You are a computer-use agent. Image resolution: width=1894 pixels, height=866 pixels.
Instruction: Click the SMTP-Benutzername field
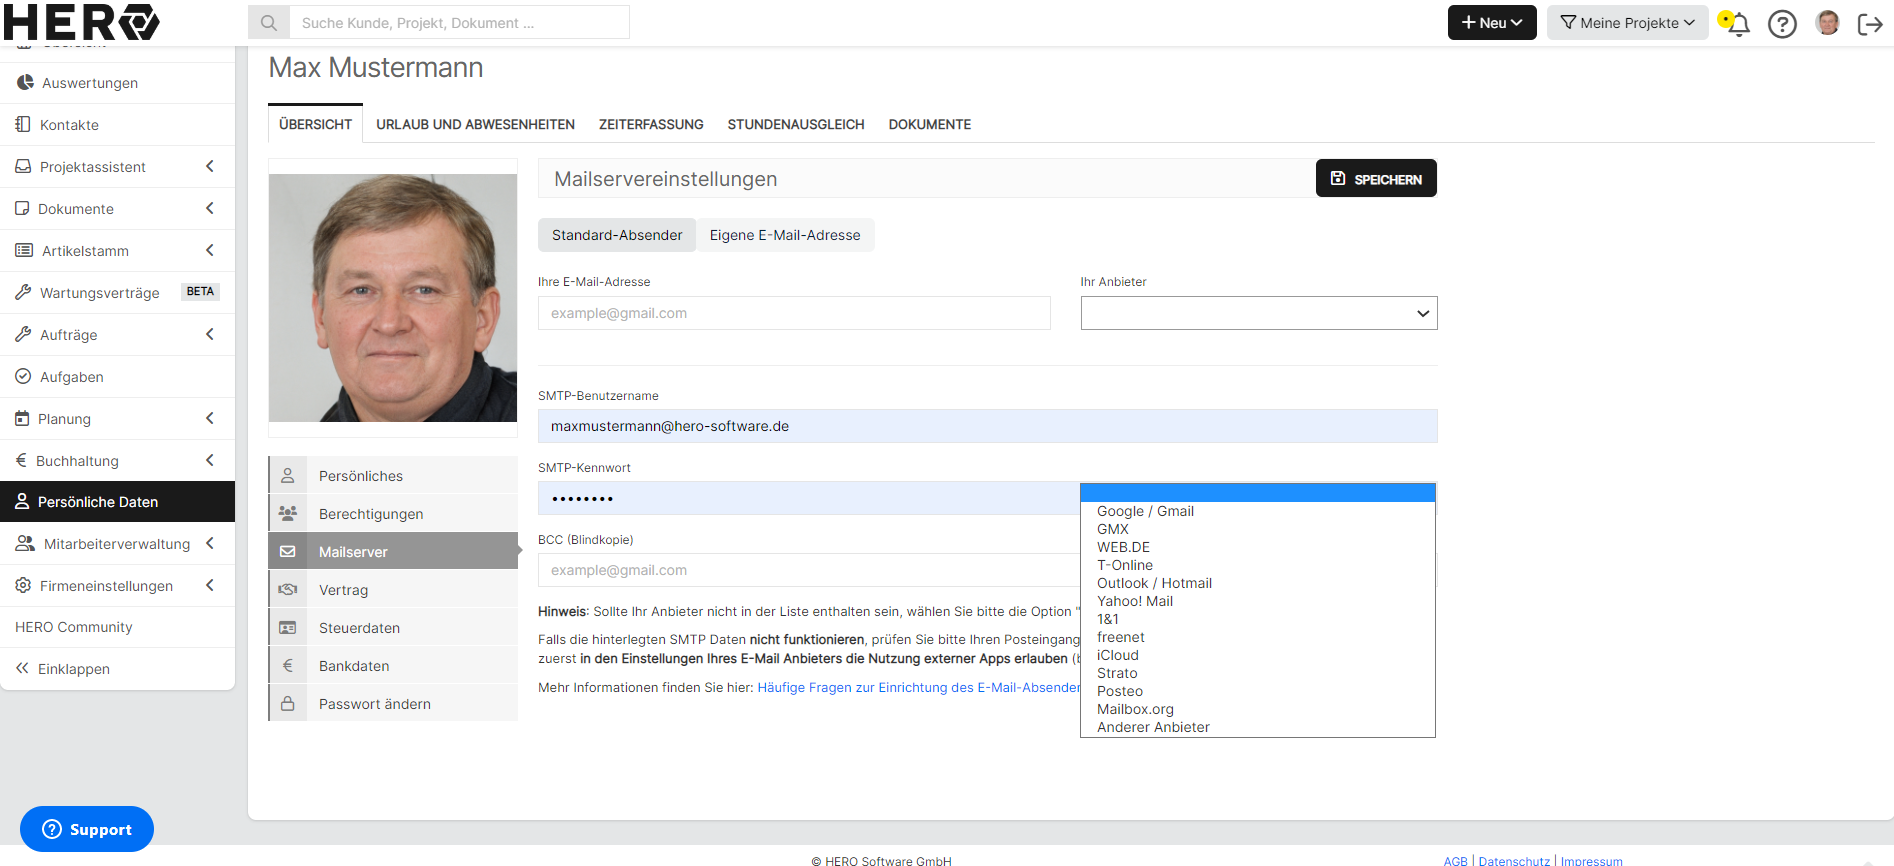click(x=987, y=426)
